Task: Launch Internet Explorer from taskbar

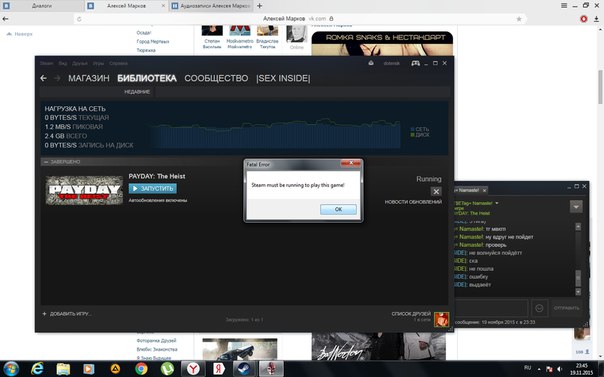Action: point(37,369)
